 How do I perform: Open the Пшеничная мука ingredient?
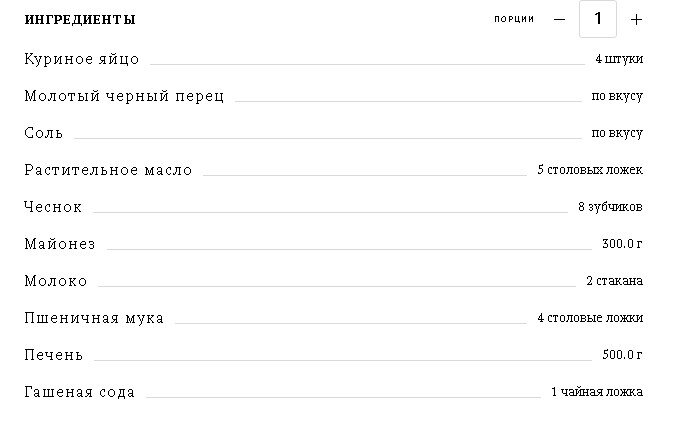[x=94, y=318]
